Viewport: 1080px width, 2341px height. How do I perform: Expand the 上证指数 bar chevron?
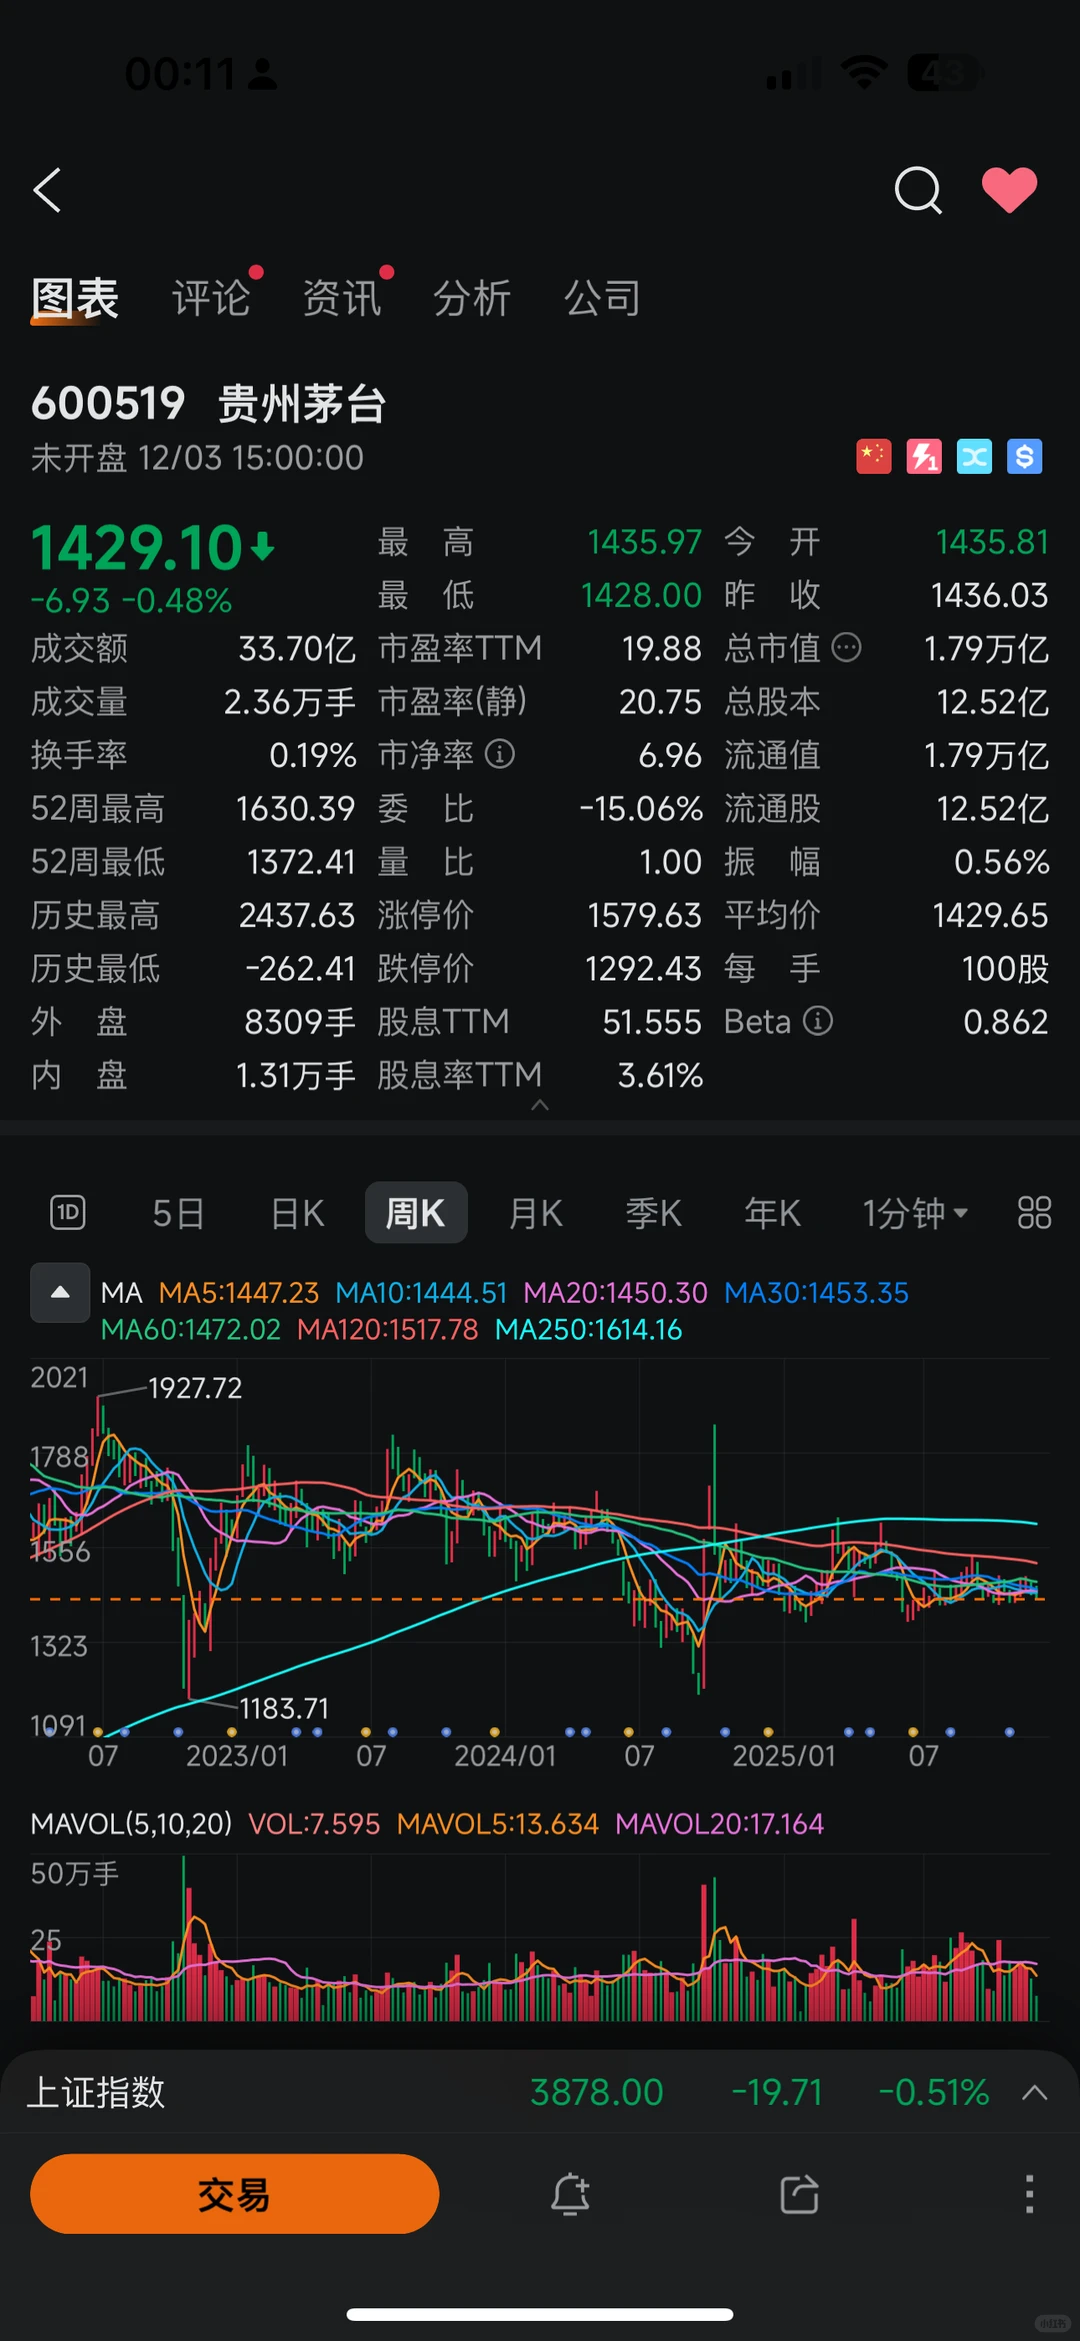click(x=1035, y=2092)
